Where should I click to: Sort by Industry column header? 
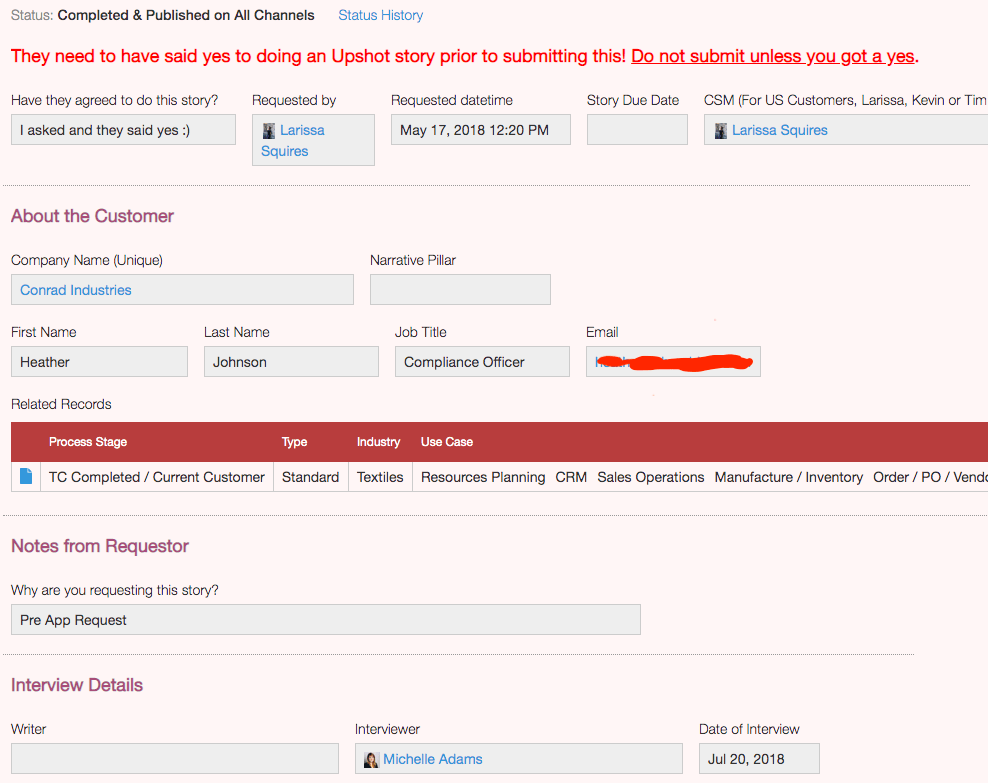coord(378,442)
